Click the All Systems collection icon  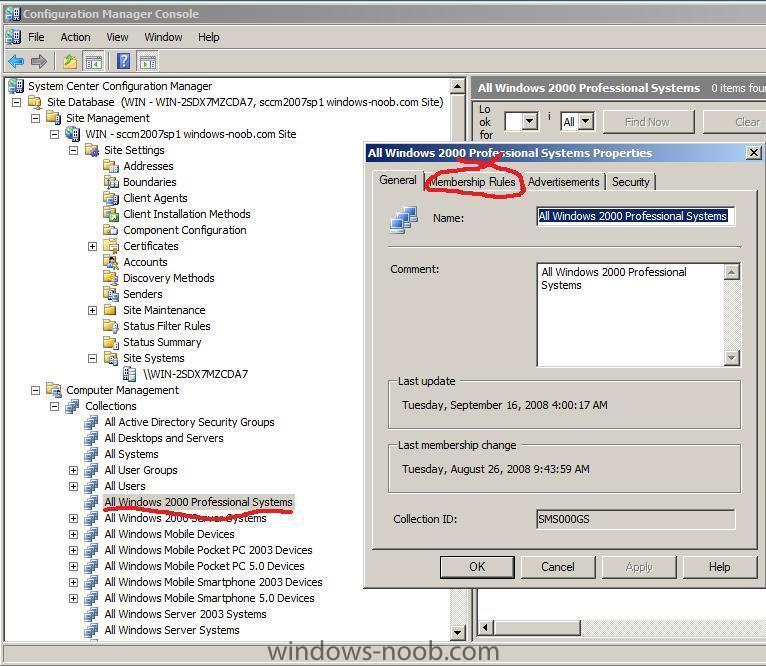pos(91,454)
